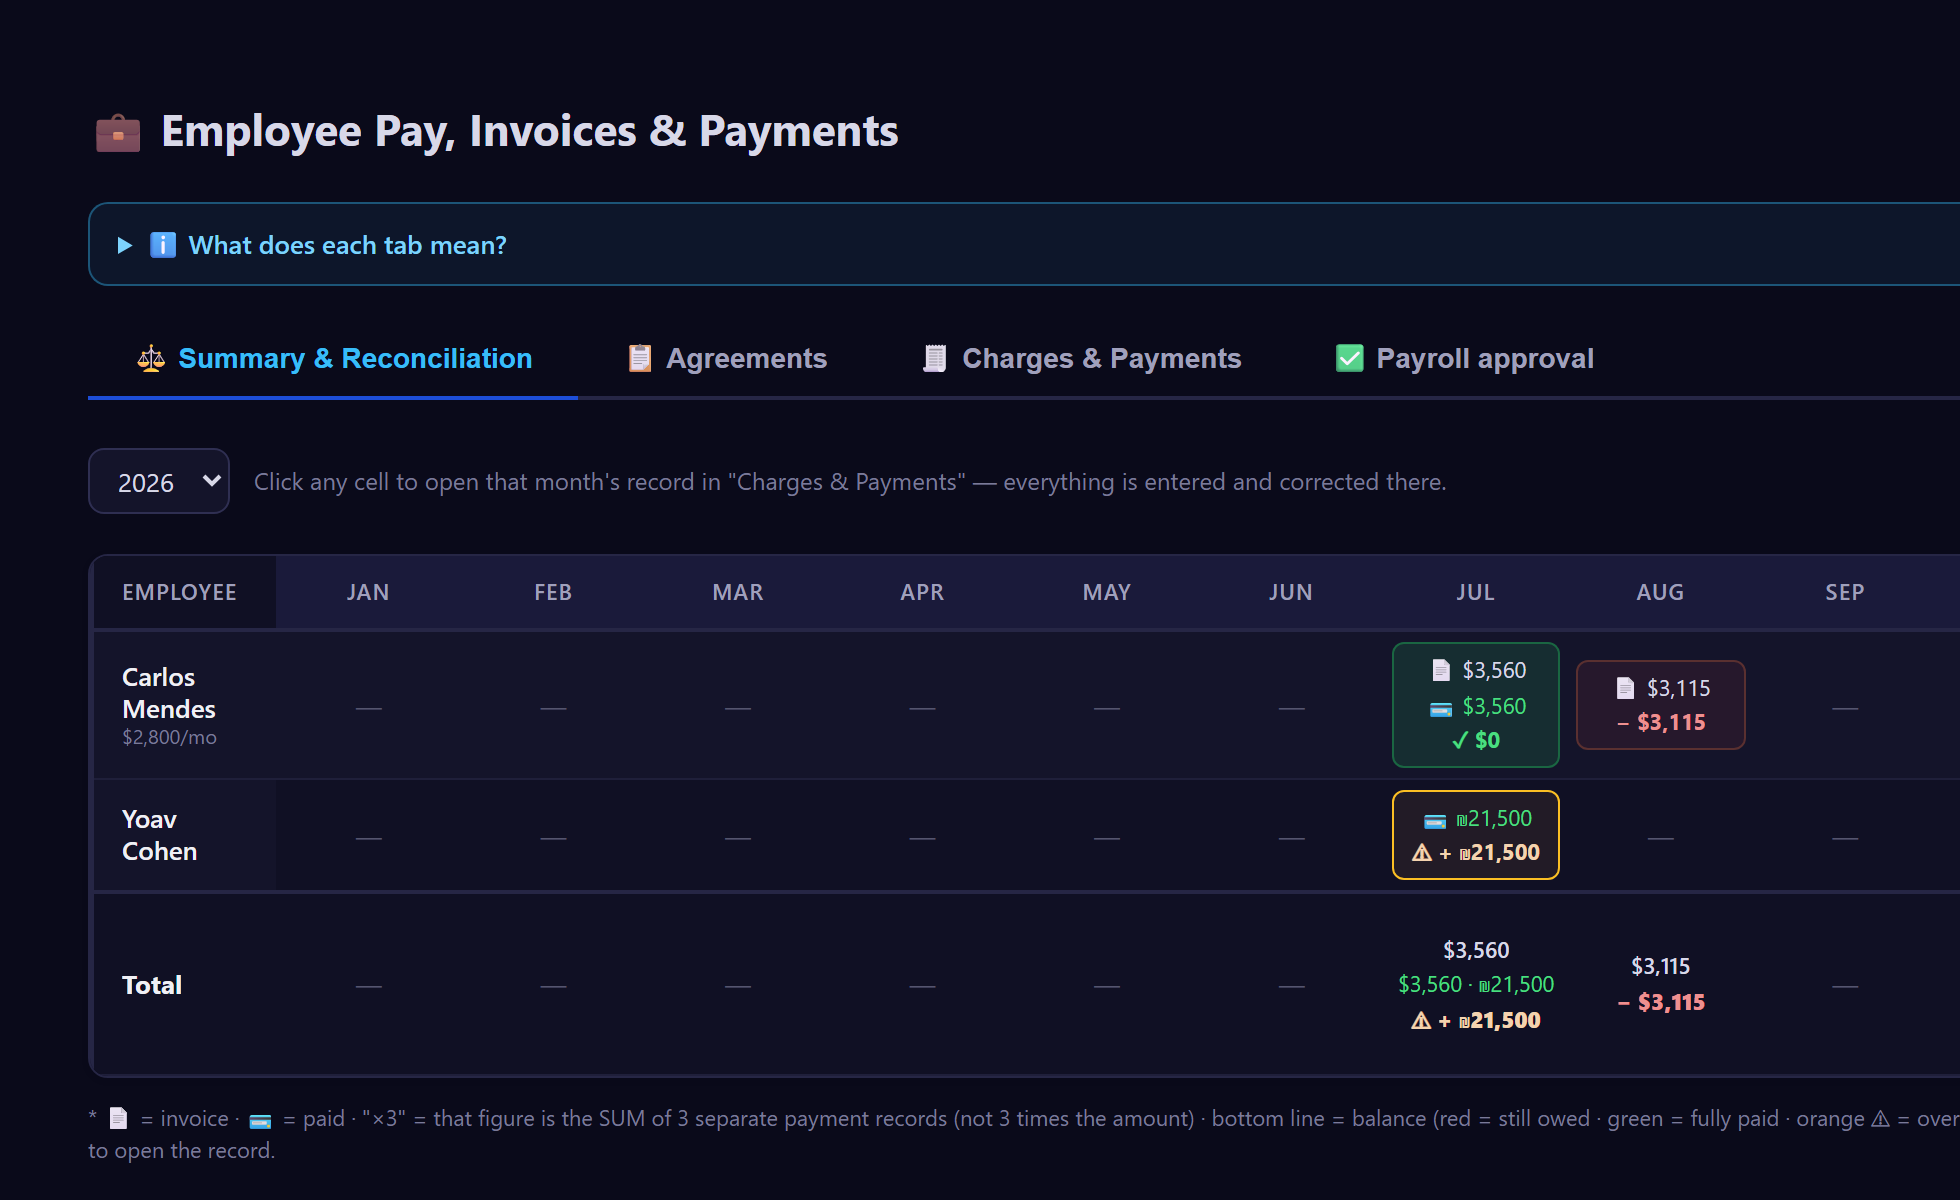
Task: Select the Yoav Cohen employee name
Action: (159, 835)
